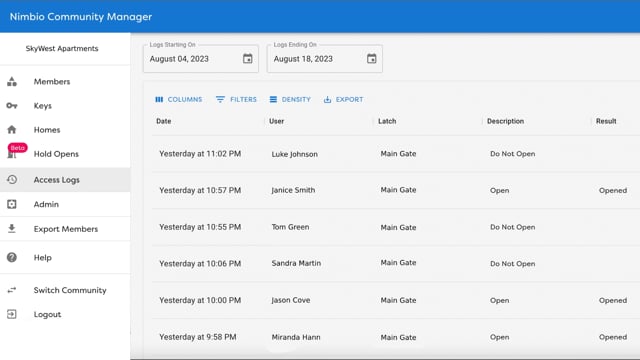Click the Access Logs history icon

[x=12, y=180]
